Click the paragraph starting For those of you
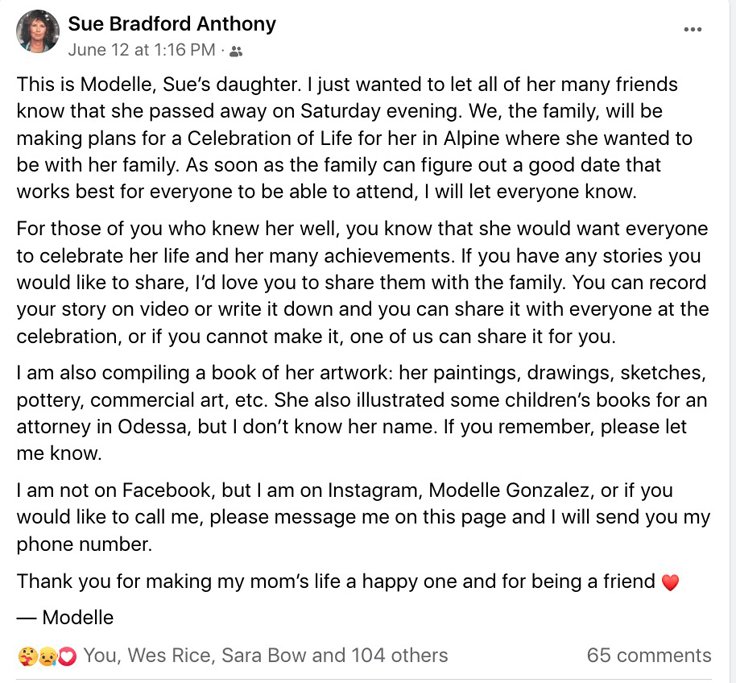The image size is (736, 683). [x=362, y=283]
